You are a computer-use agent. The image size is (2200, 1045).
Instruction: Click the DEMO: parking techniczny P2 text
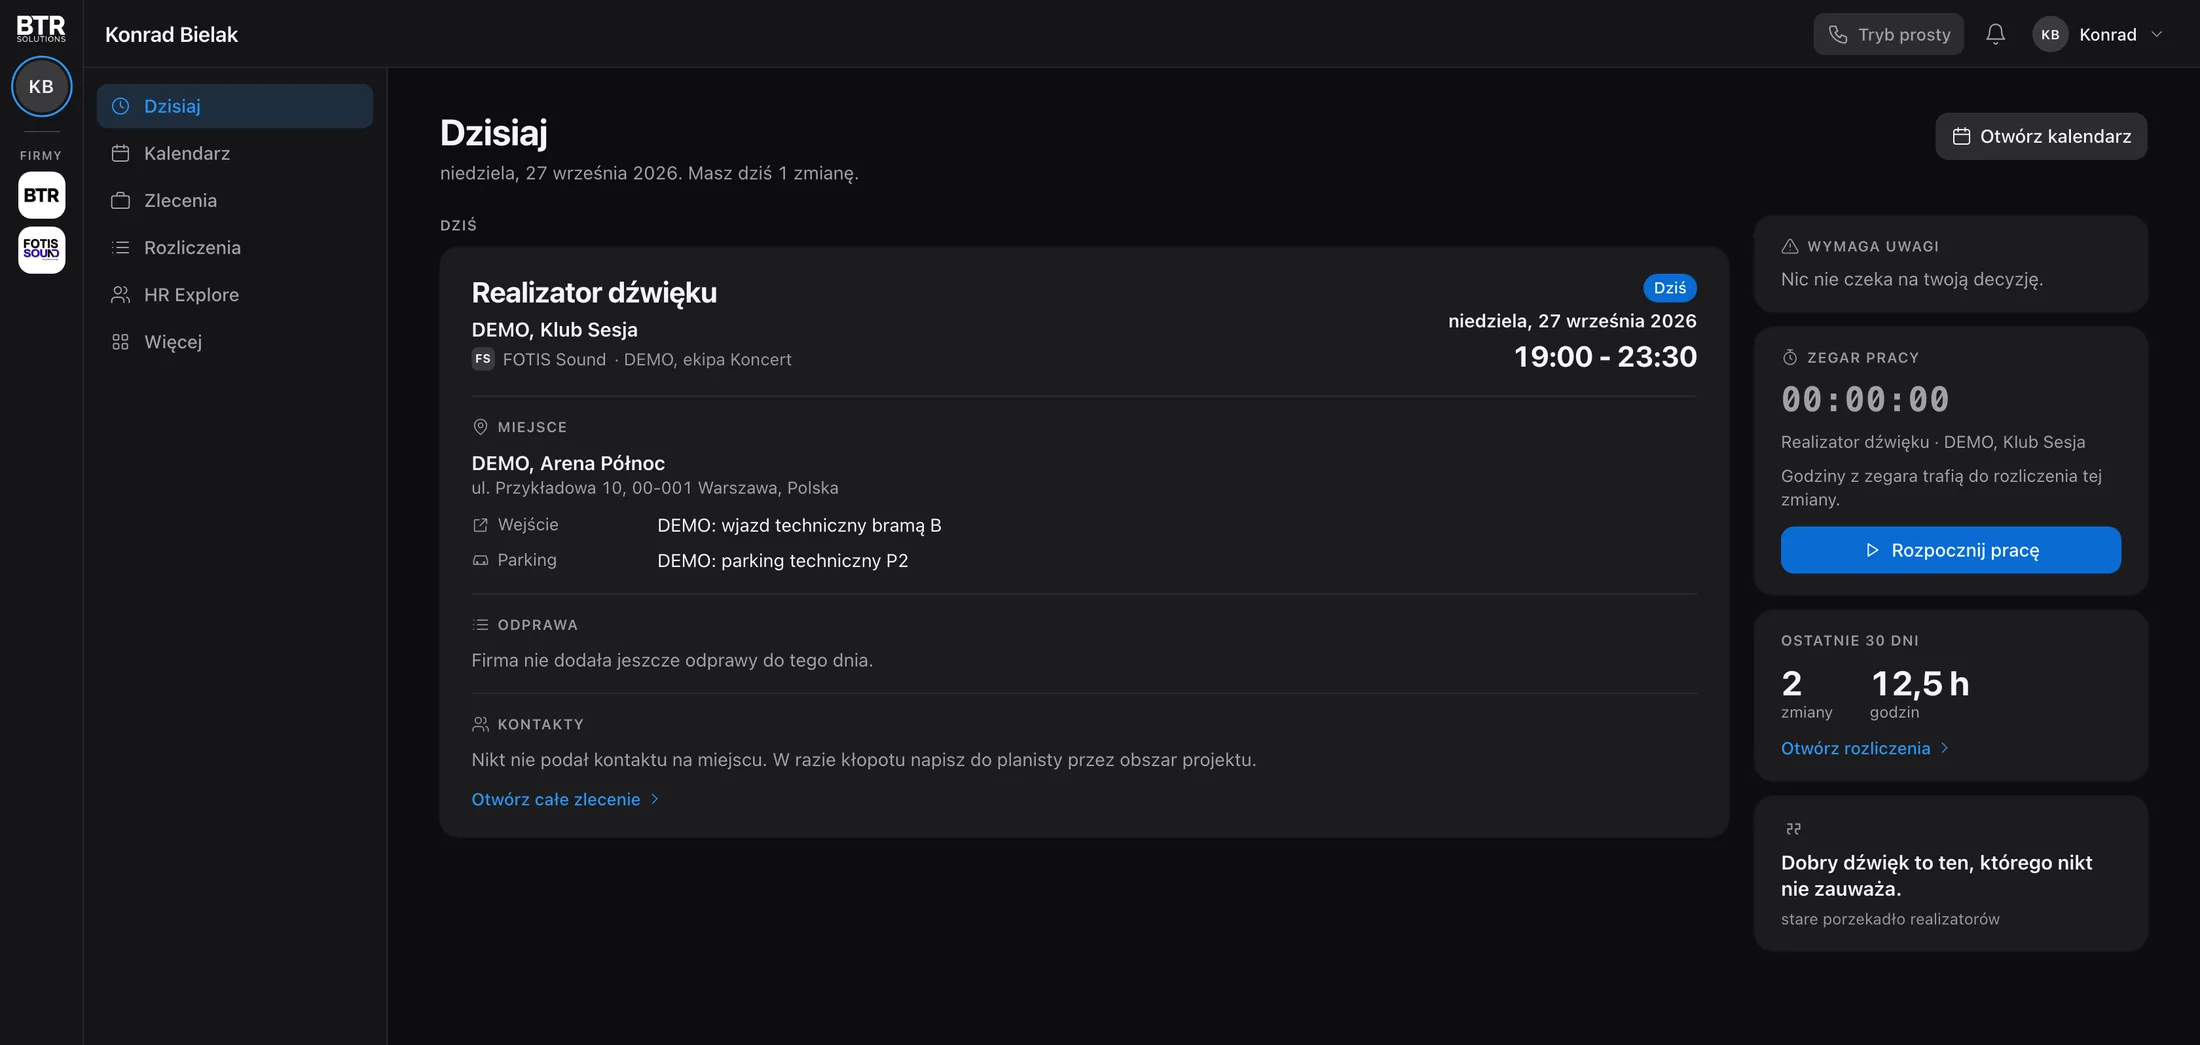pos(783,560)
